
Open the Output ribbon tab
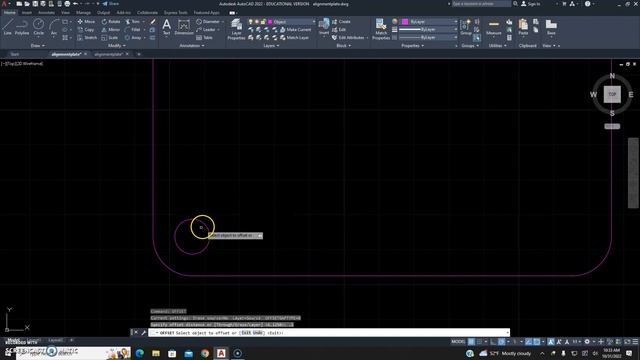(103, 13)
